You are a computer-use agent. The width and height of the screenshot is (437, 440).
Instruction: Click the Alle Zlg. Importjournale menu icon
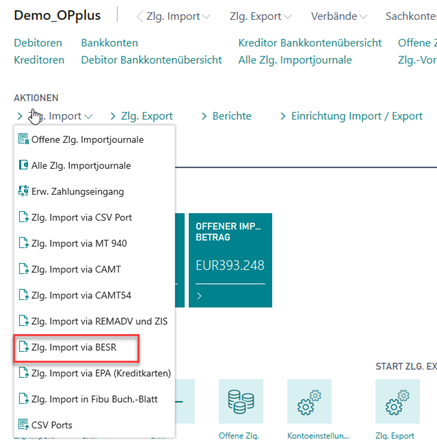tap(23, 165)
